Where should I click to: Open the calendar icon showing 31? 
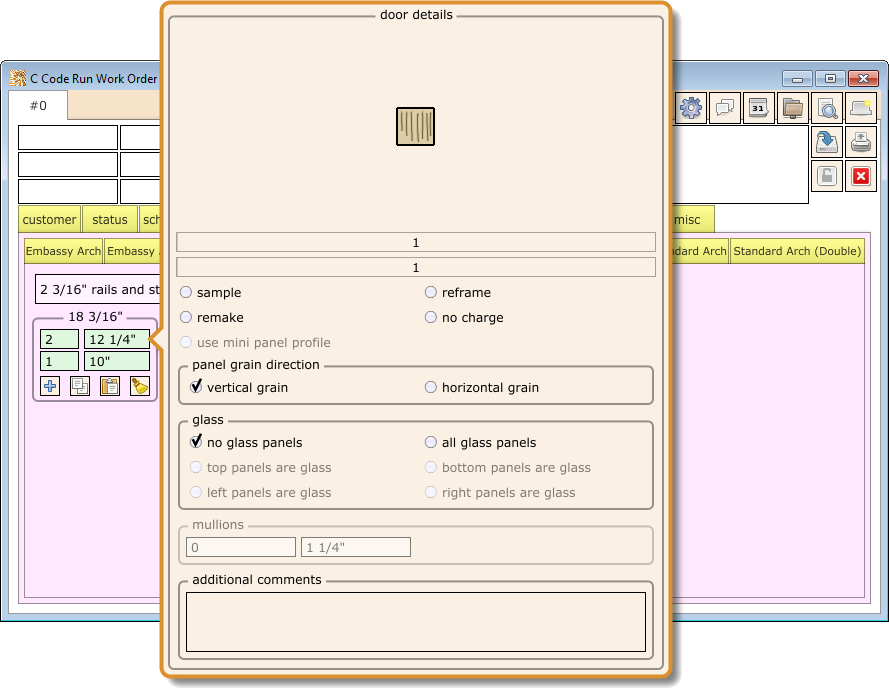[x=758, y=108]
